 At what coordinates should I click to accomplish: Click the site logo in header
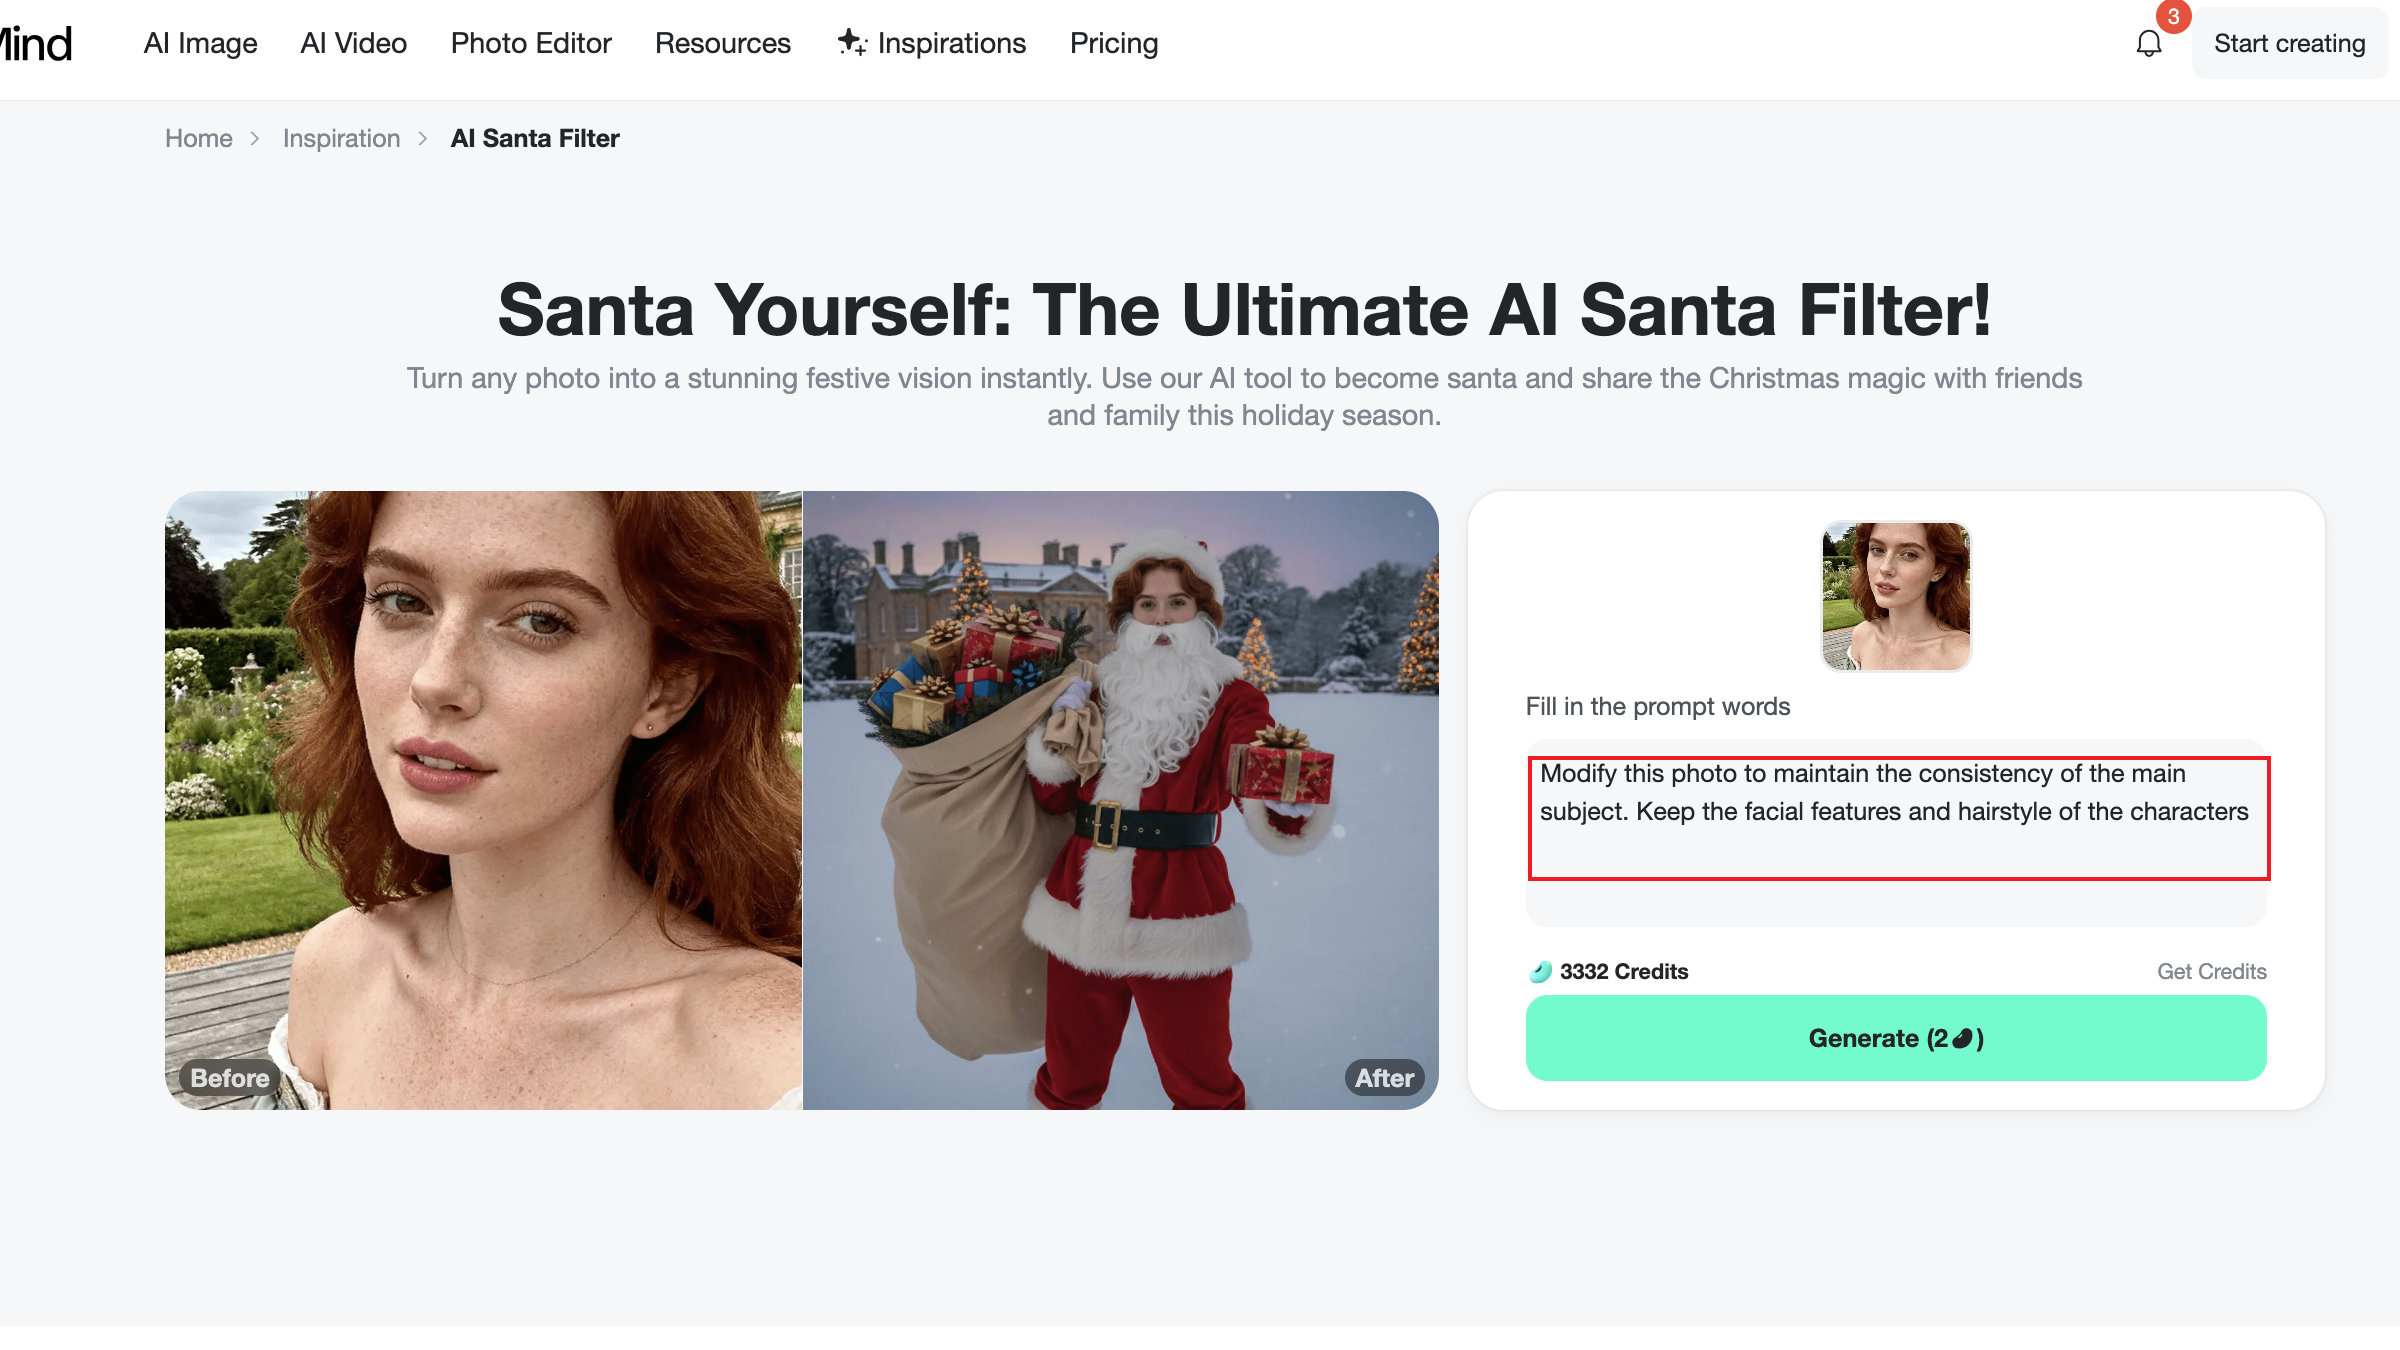pos(36,44)
